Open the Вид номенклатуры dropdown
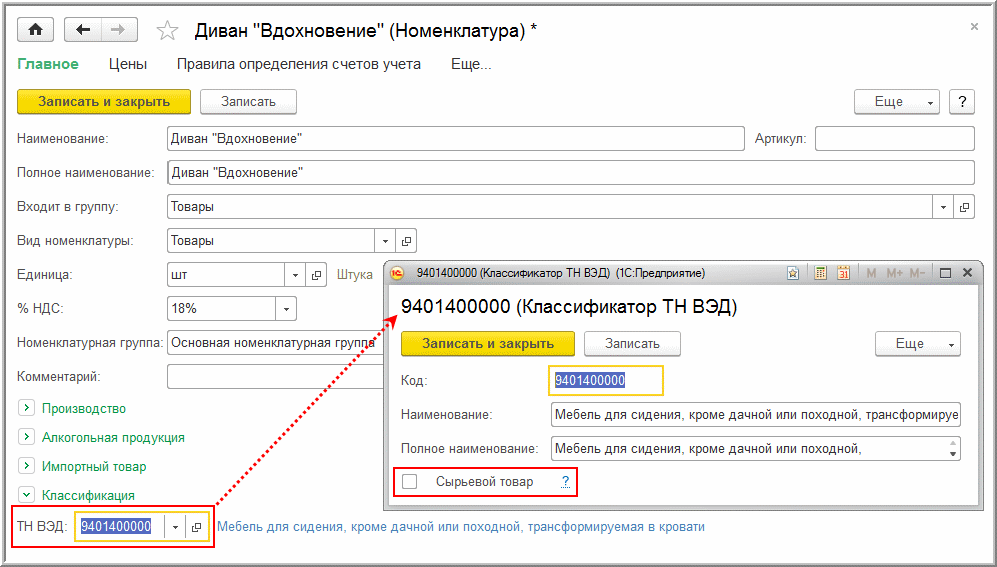 [x=385, y=241]
